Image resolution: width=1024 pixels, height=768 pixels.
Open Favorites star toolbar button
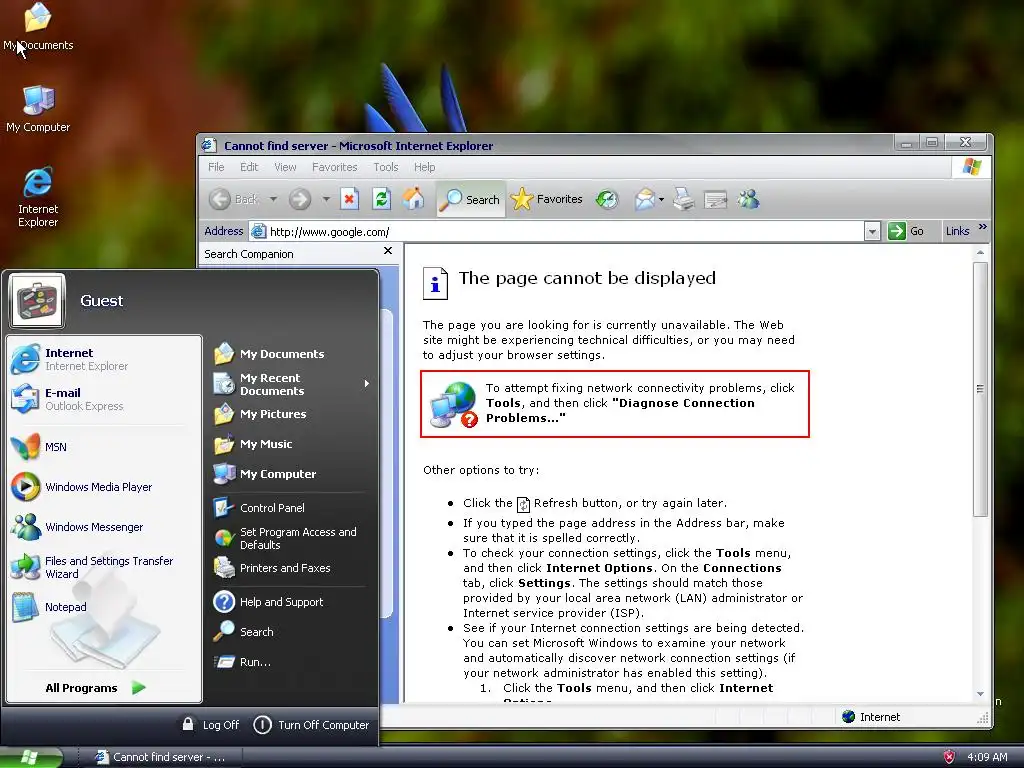547,199
